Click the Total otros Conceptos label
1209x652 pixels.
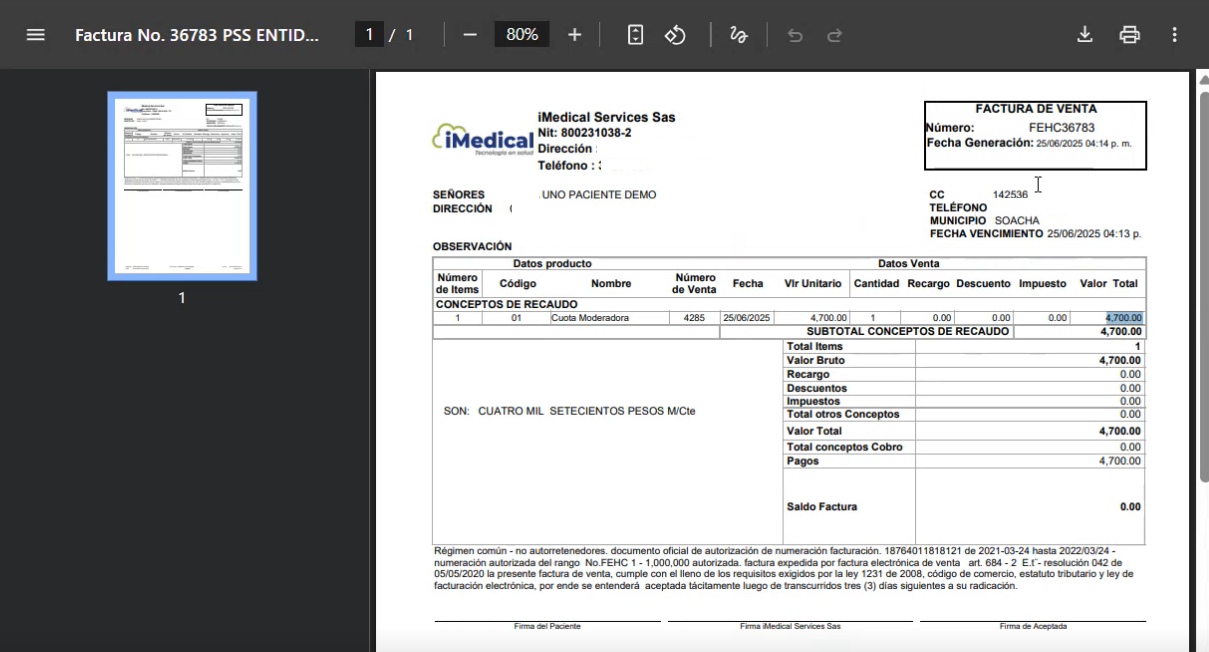[843, 414]
